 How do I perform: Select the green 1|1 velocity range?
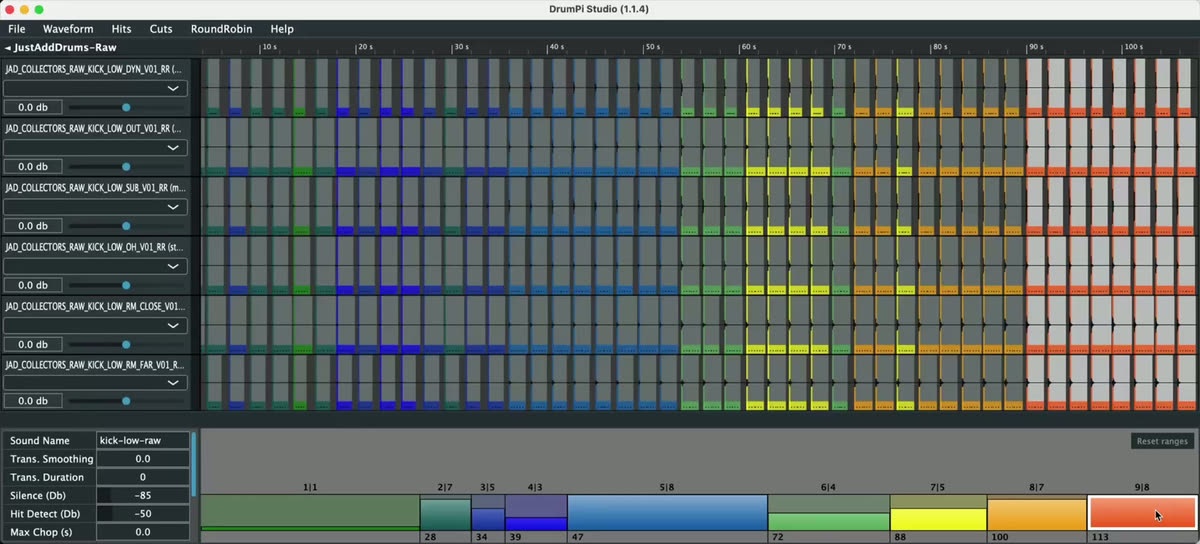(310, 512)
